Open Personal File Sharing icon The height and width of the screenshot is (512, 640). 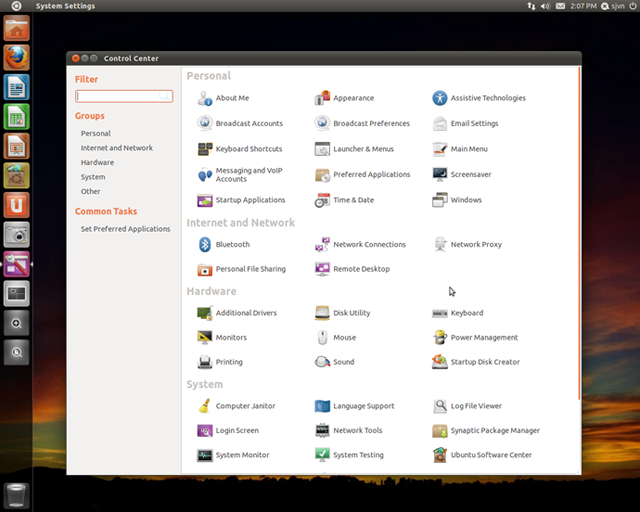coord(204,269)
